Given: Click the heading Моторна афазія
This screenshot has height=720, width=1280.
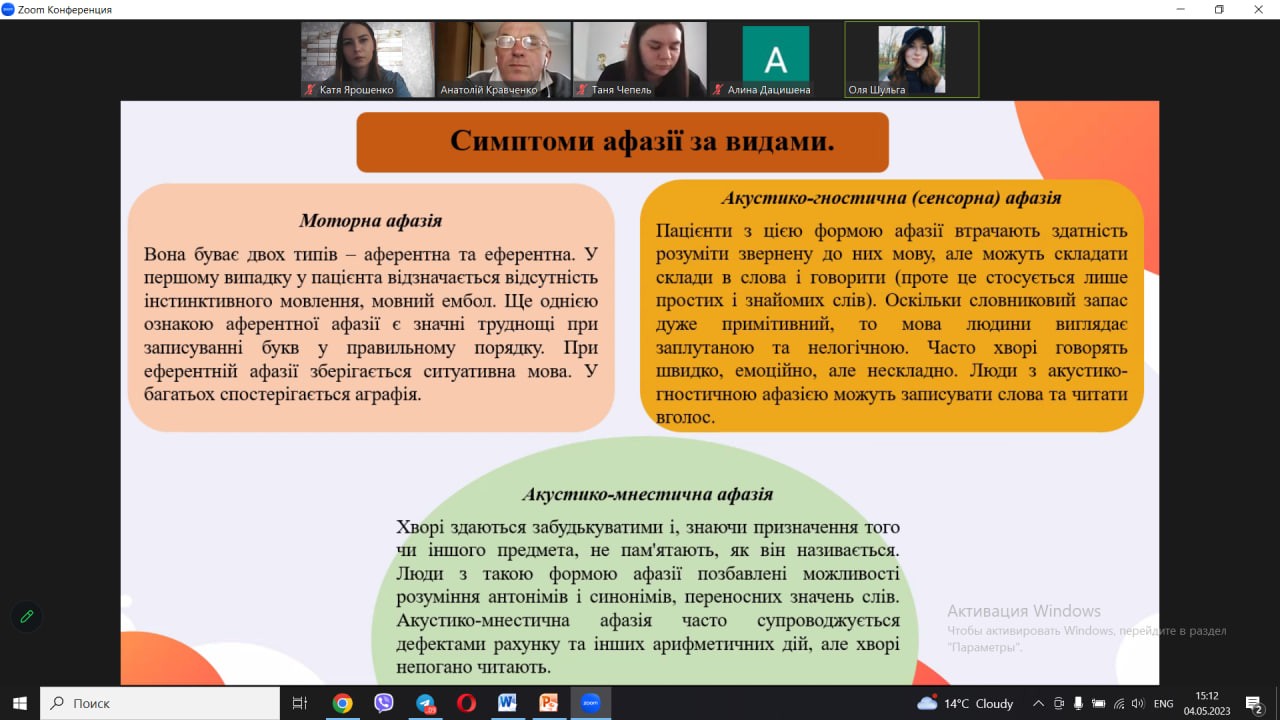Looking at the screenshot, I should [x=371, y=220].
